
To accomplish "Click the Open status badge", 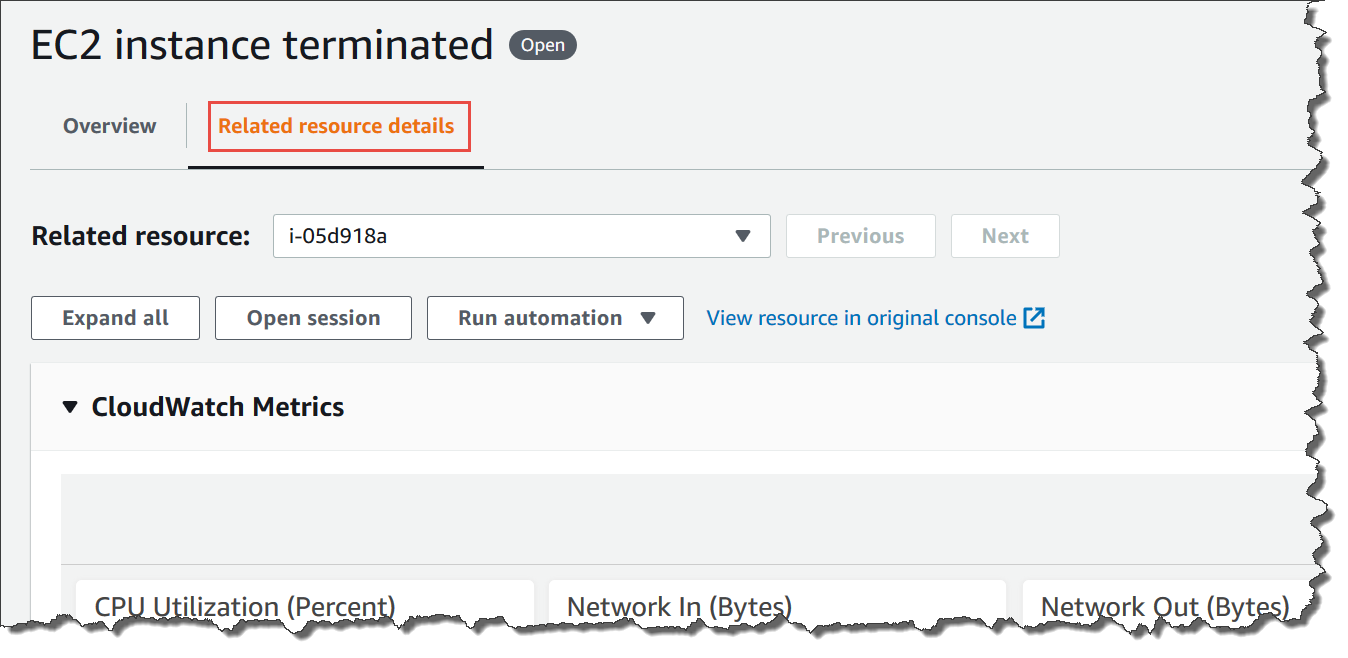I will 542,45.
